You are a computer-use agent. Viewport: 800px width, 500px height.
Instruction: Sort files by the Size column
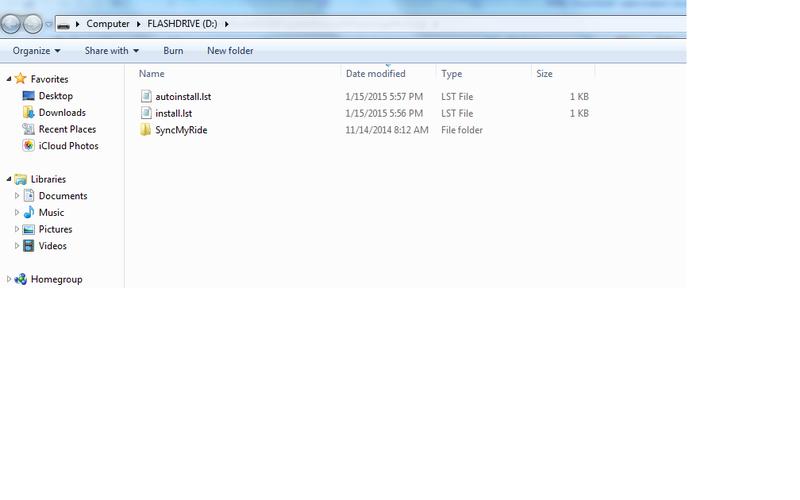click(x=544, y=73)
